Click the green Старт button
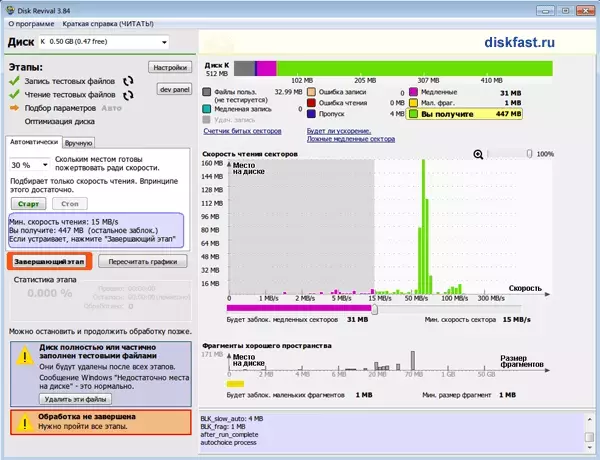Viewport: 600px width, 460px height. (29, 204)
